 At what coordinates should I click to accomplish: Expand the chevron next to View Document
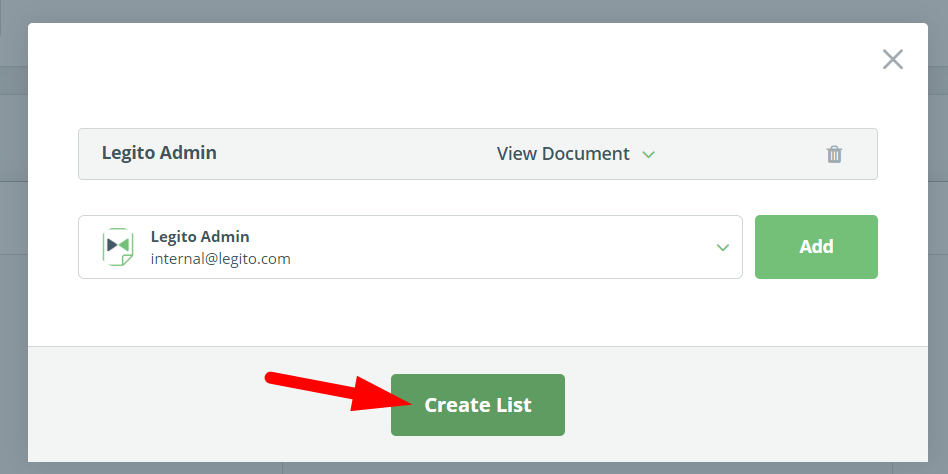click(x=648, y=155)
